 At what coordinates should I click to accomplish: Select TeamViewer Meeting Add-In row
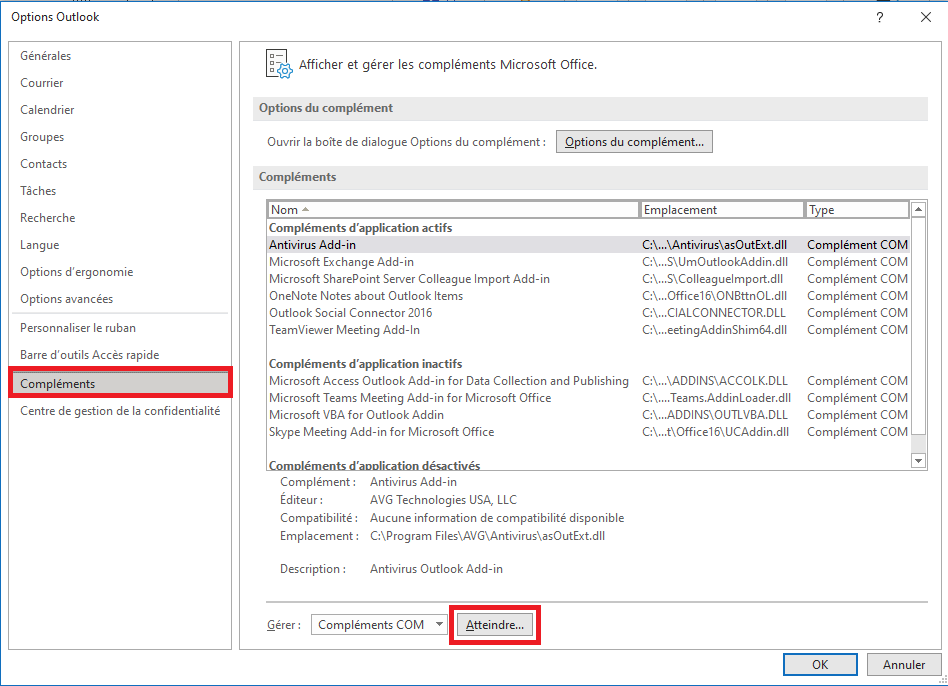(588, 329)
